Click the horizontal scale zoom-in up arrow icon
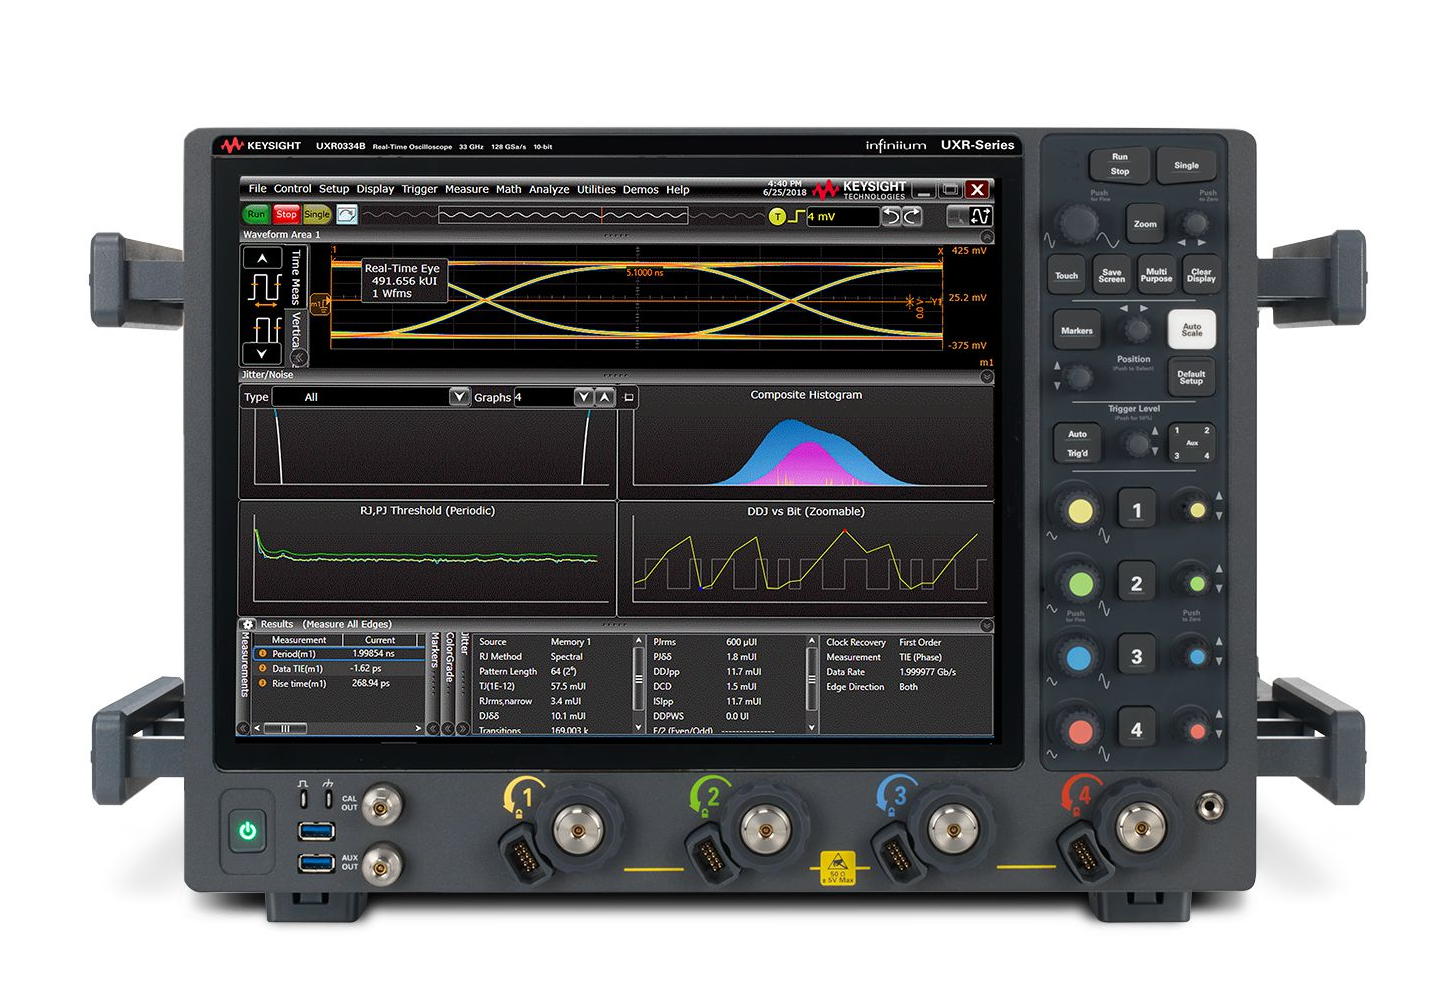 coord(262,258)
